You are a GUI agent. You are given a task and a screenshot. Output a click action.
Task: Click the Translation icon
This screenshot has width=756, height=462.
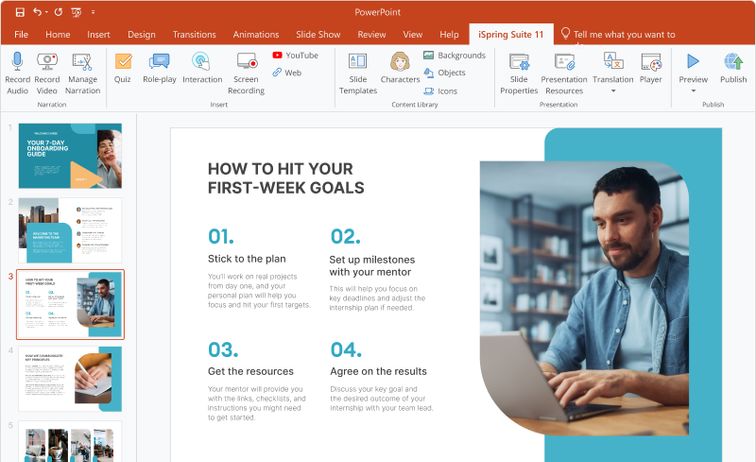point(613,61)
